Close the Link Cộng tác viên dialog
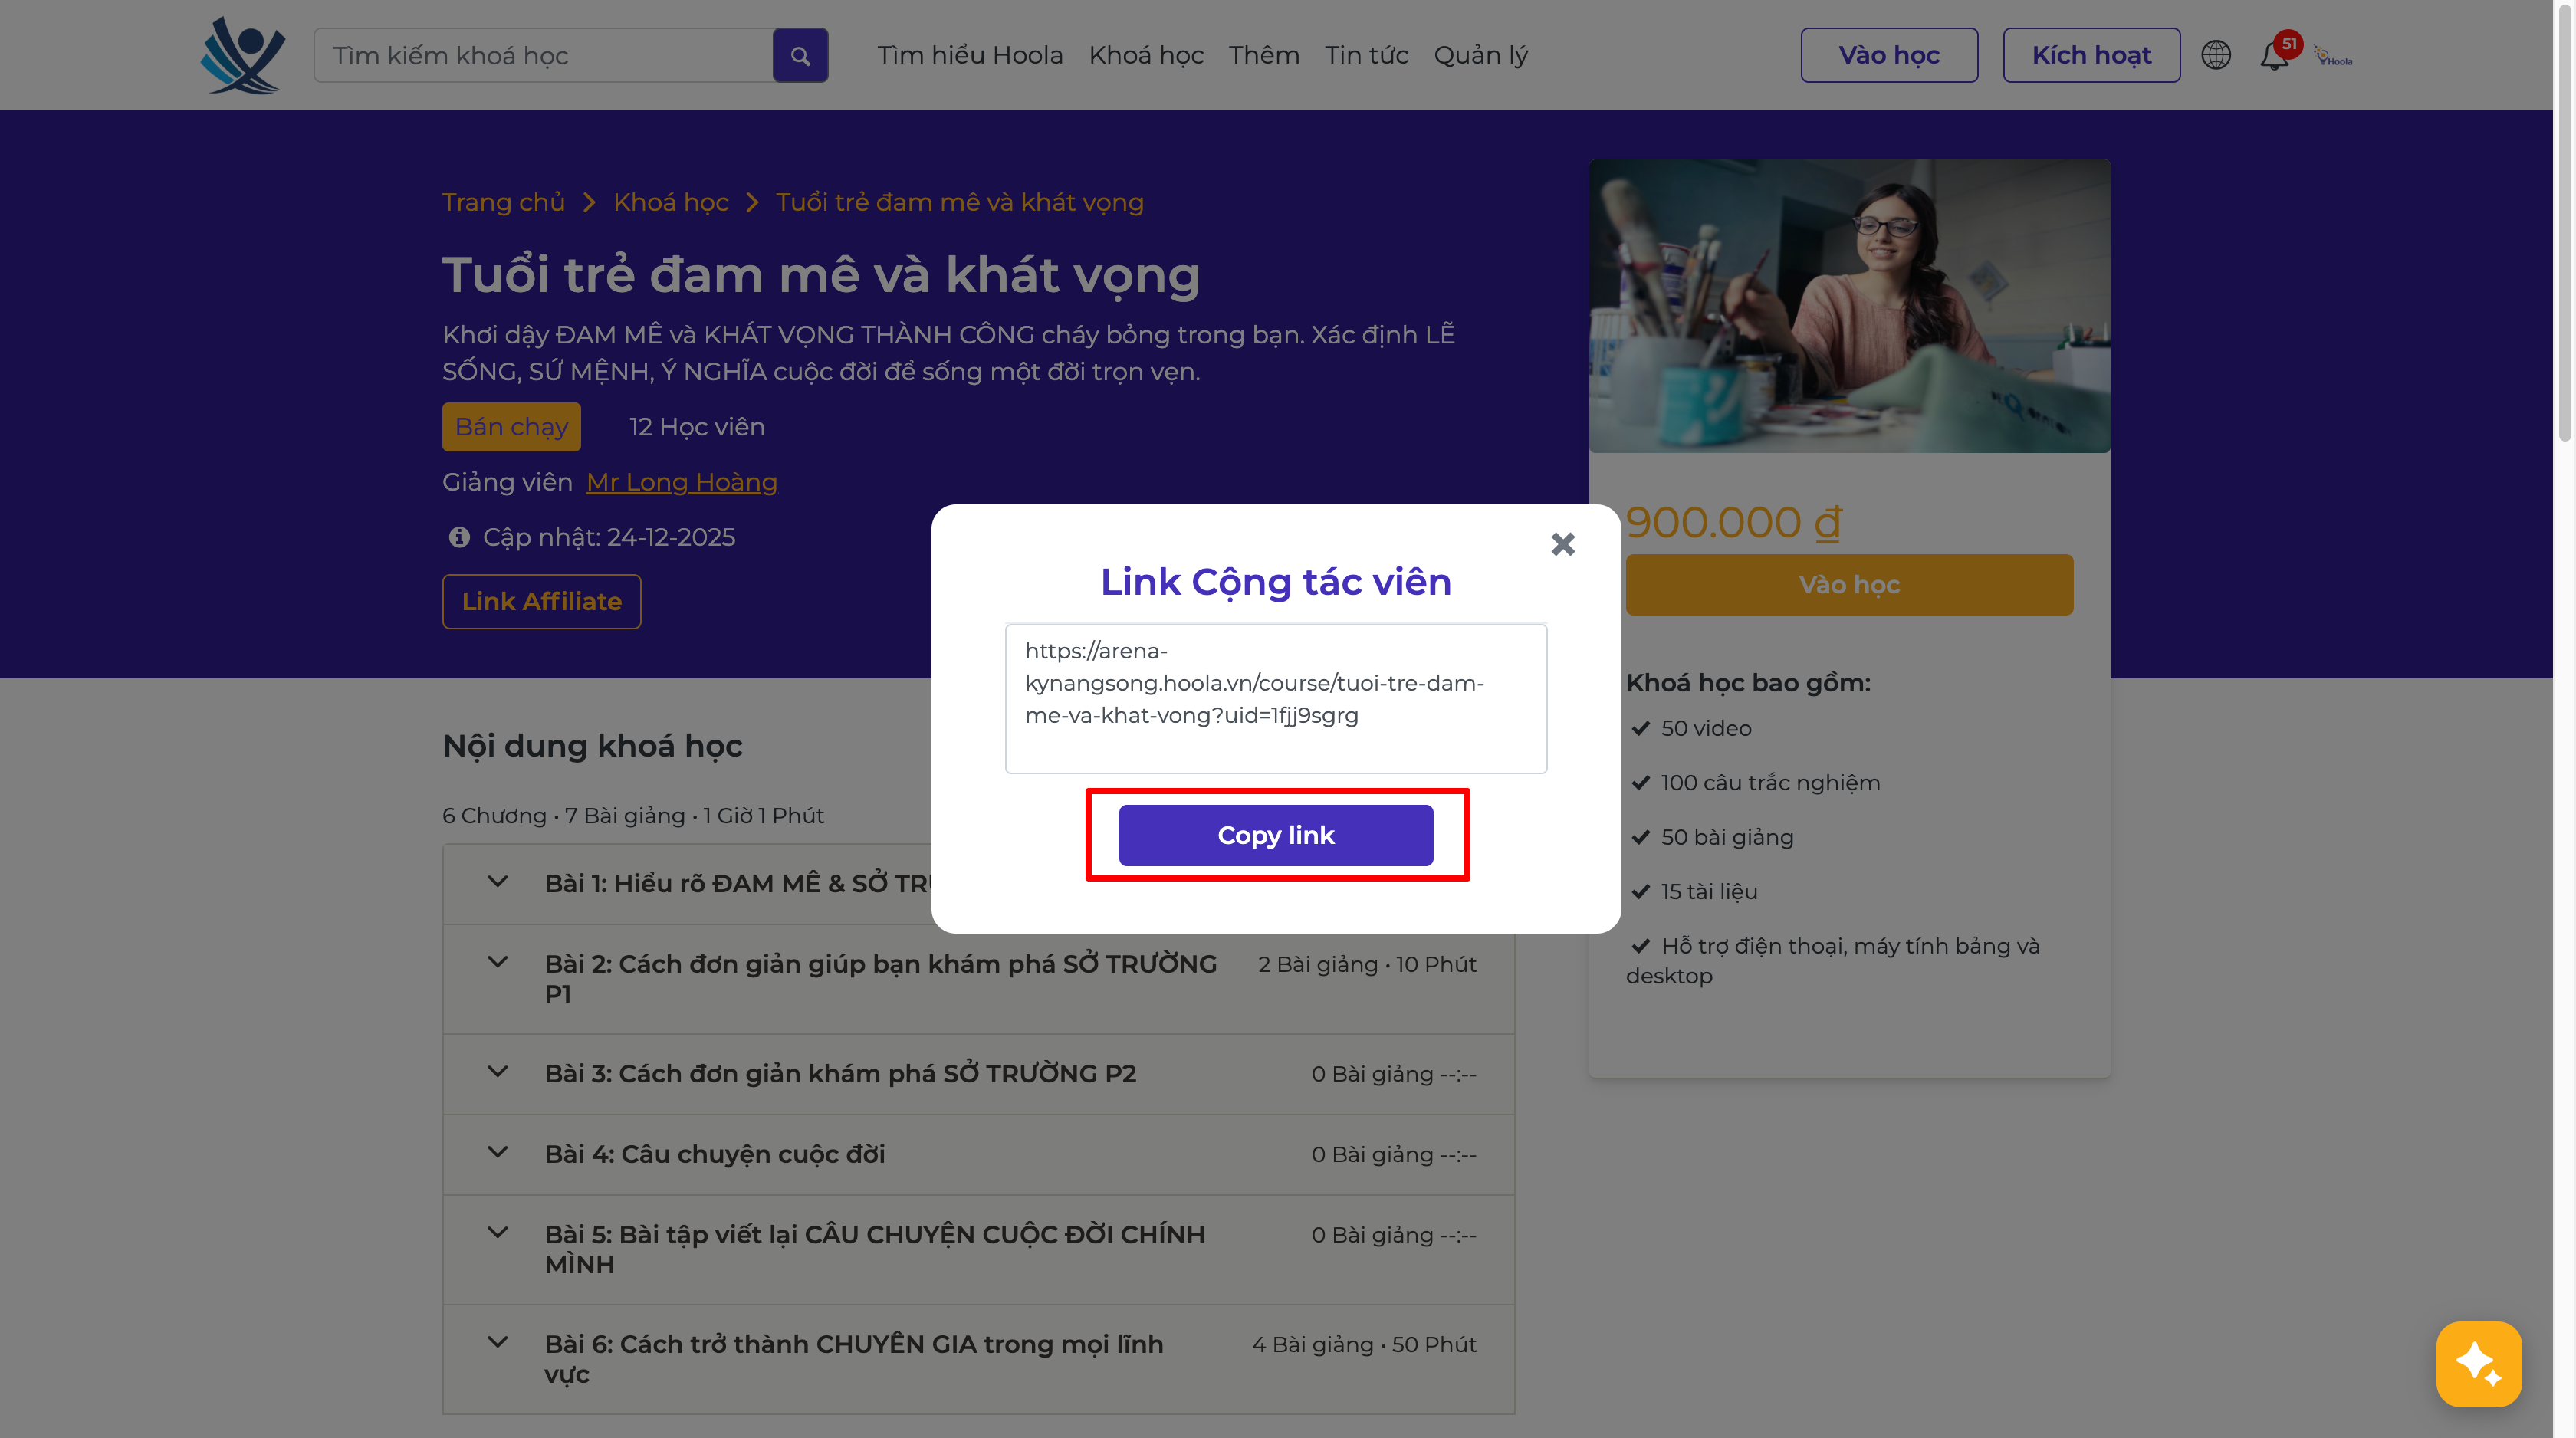Viewport: 2576px width, 1438px height. [1562, 544]
